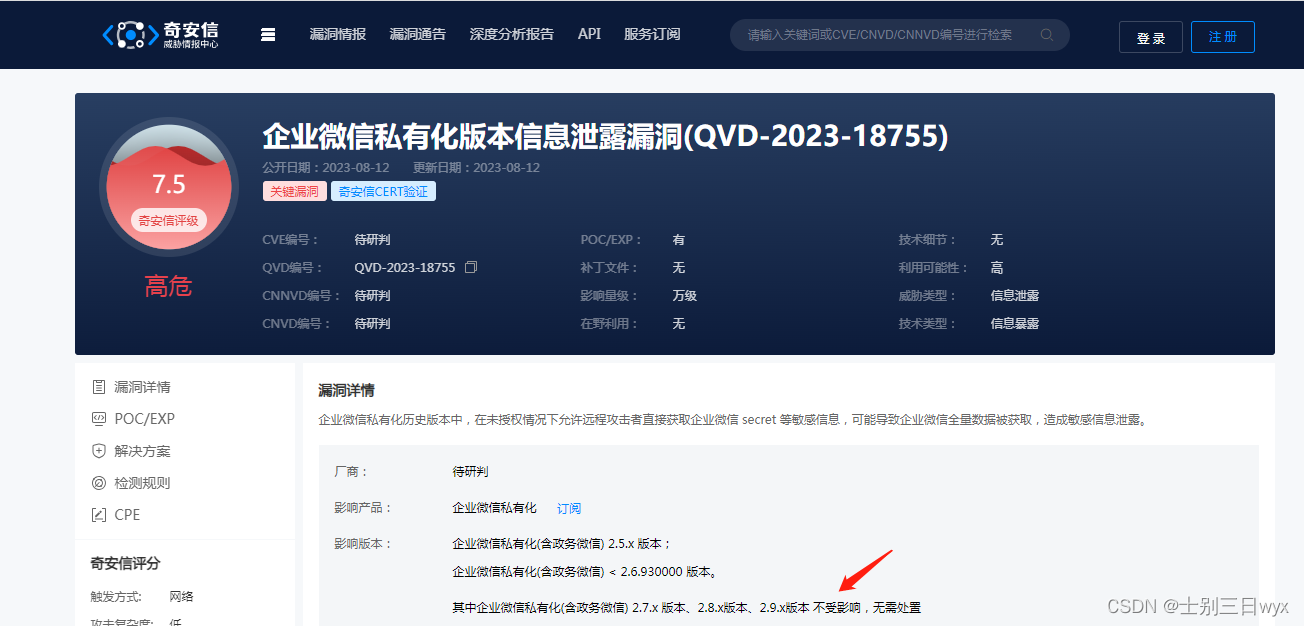Viewport: 1304px width, 626px height.
Task: Click the 检测规则 target icon
Action: pyautogui.click(x=99, y=483)
